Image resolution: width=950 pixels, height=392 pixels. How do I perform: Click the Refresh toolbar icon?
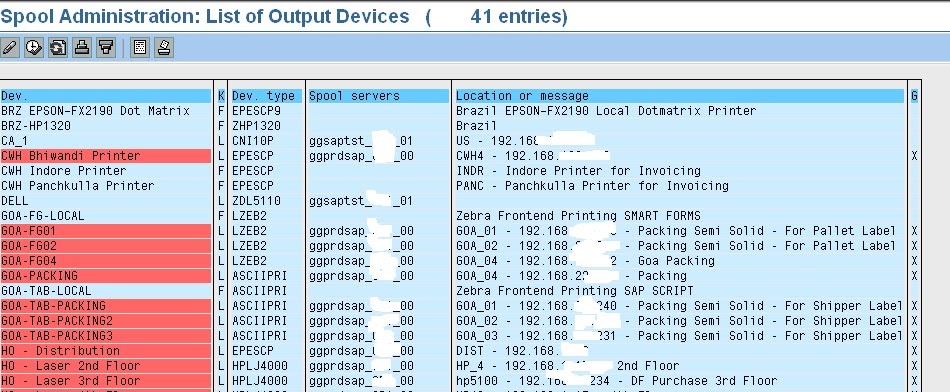58,47
